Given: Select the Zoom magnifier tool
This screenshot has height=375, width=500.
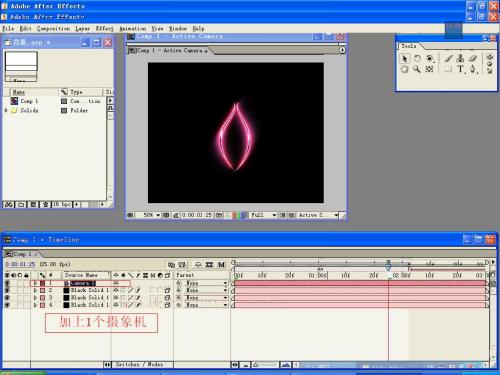Looking at the screenshot, I should click(417, 69).
